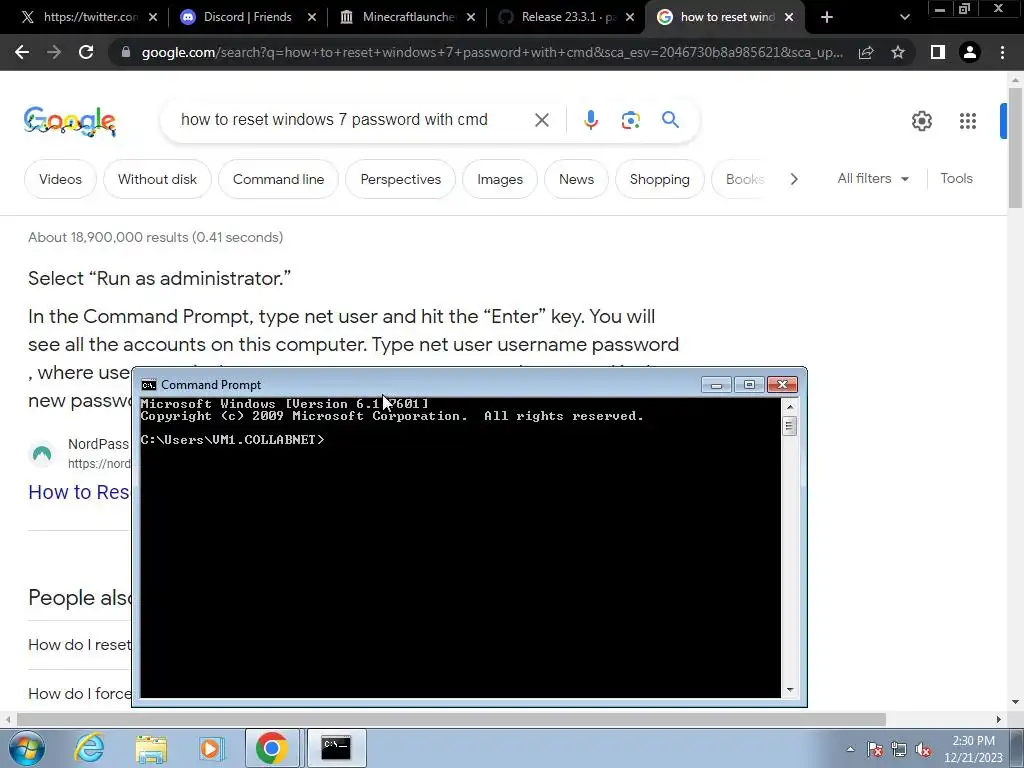Click the page horizontal scrollbar
This screenshot has height=768, width=1024.
(451, 719)
